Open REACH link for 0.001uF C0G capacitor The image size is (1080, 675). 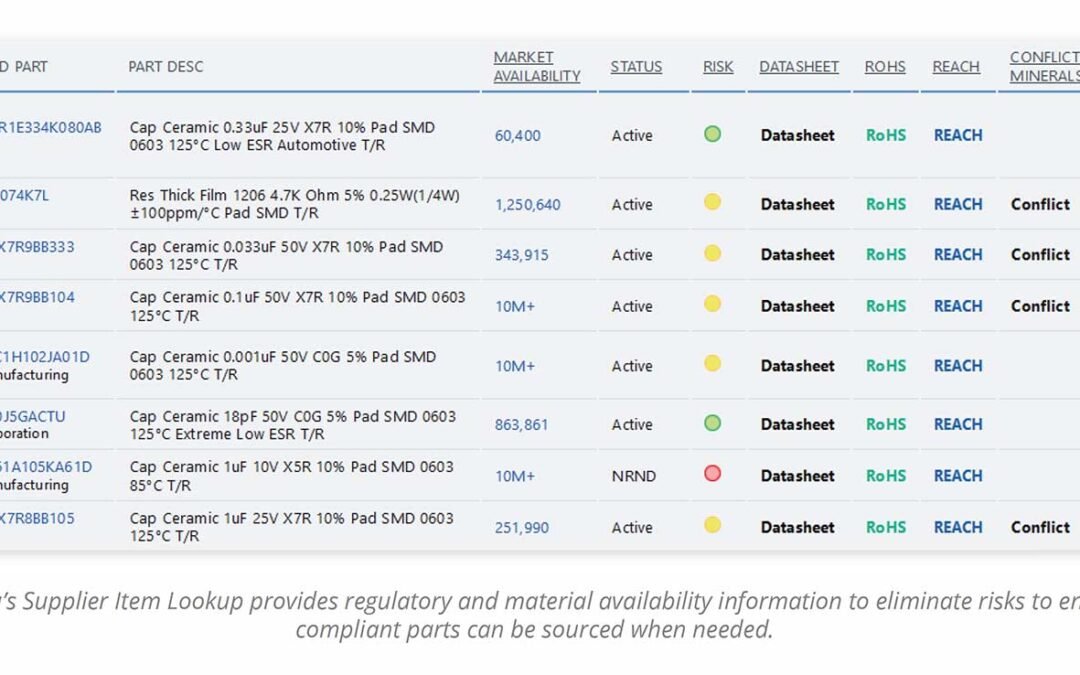pyautogui.click(x=958, y=366)
